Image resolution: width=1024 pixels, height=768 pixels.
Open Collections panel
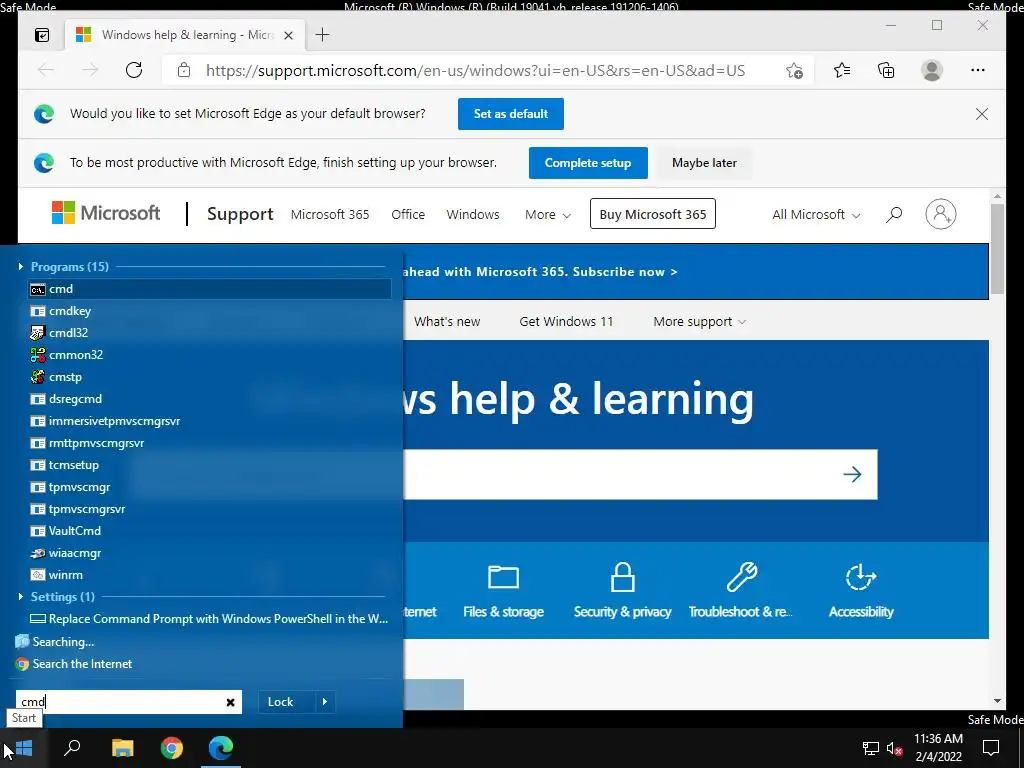click(886, 70)
